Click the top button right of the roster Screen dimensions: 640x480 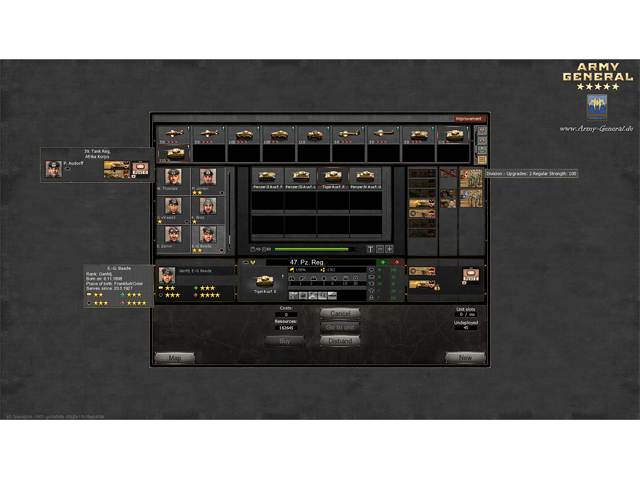pos(482,130)
